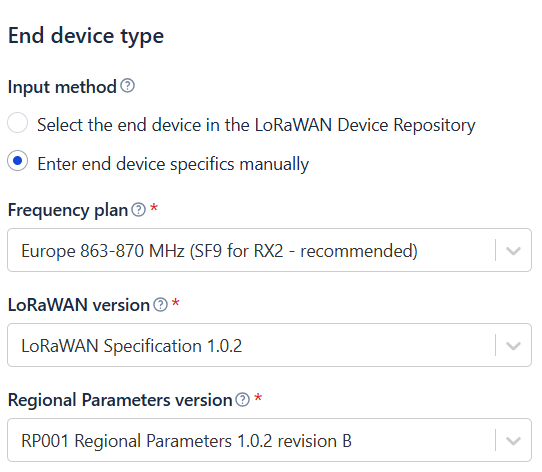
Task: Expand Regional Parameters version dropdown chevron
Action: pyautogui.click(x=513, y=441)
